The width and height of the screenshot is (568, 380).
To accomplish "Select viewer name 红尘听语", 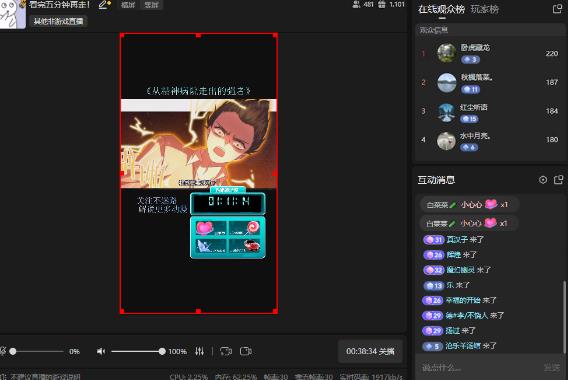I will point(474,107).
